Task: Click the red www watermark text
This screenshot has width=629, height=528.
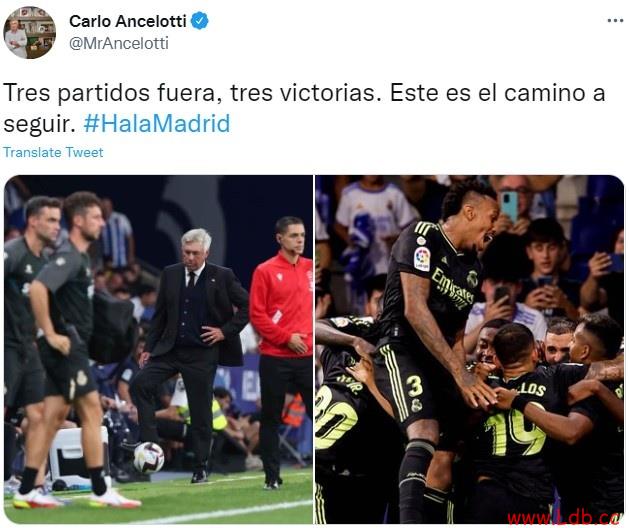Action: point(566,518)
